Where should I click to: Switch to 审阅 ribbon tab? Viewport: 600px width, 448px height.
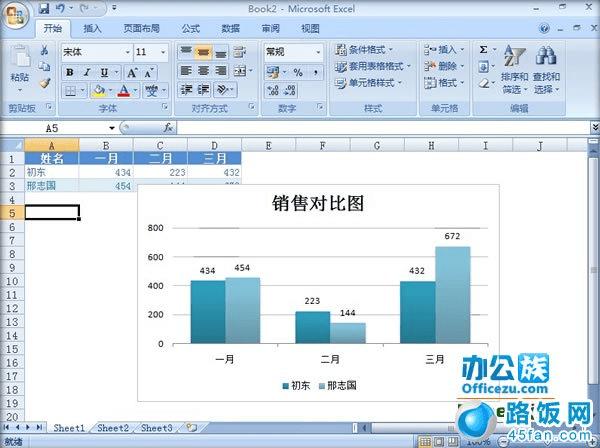click(x=271, y=28)
